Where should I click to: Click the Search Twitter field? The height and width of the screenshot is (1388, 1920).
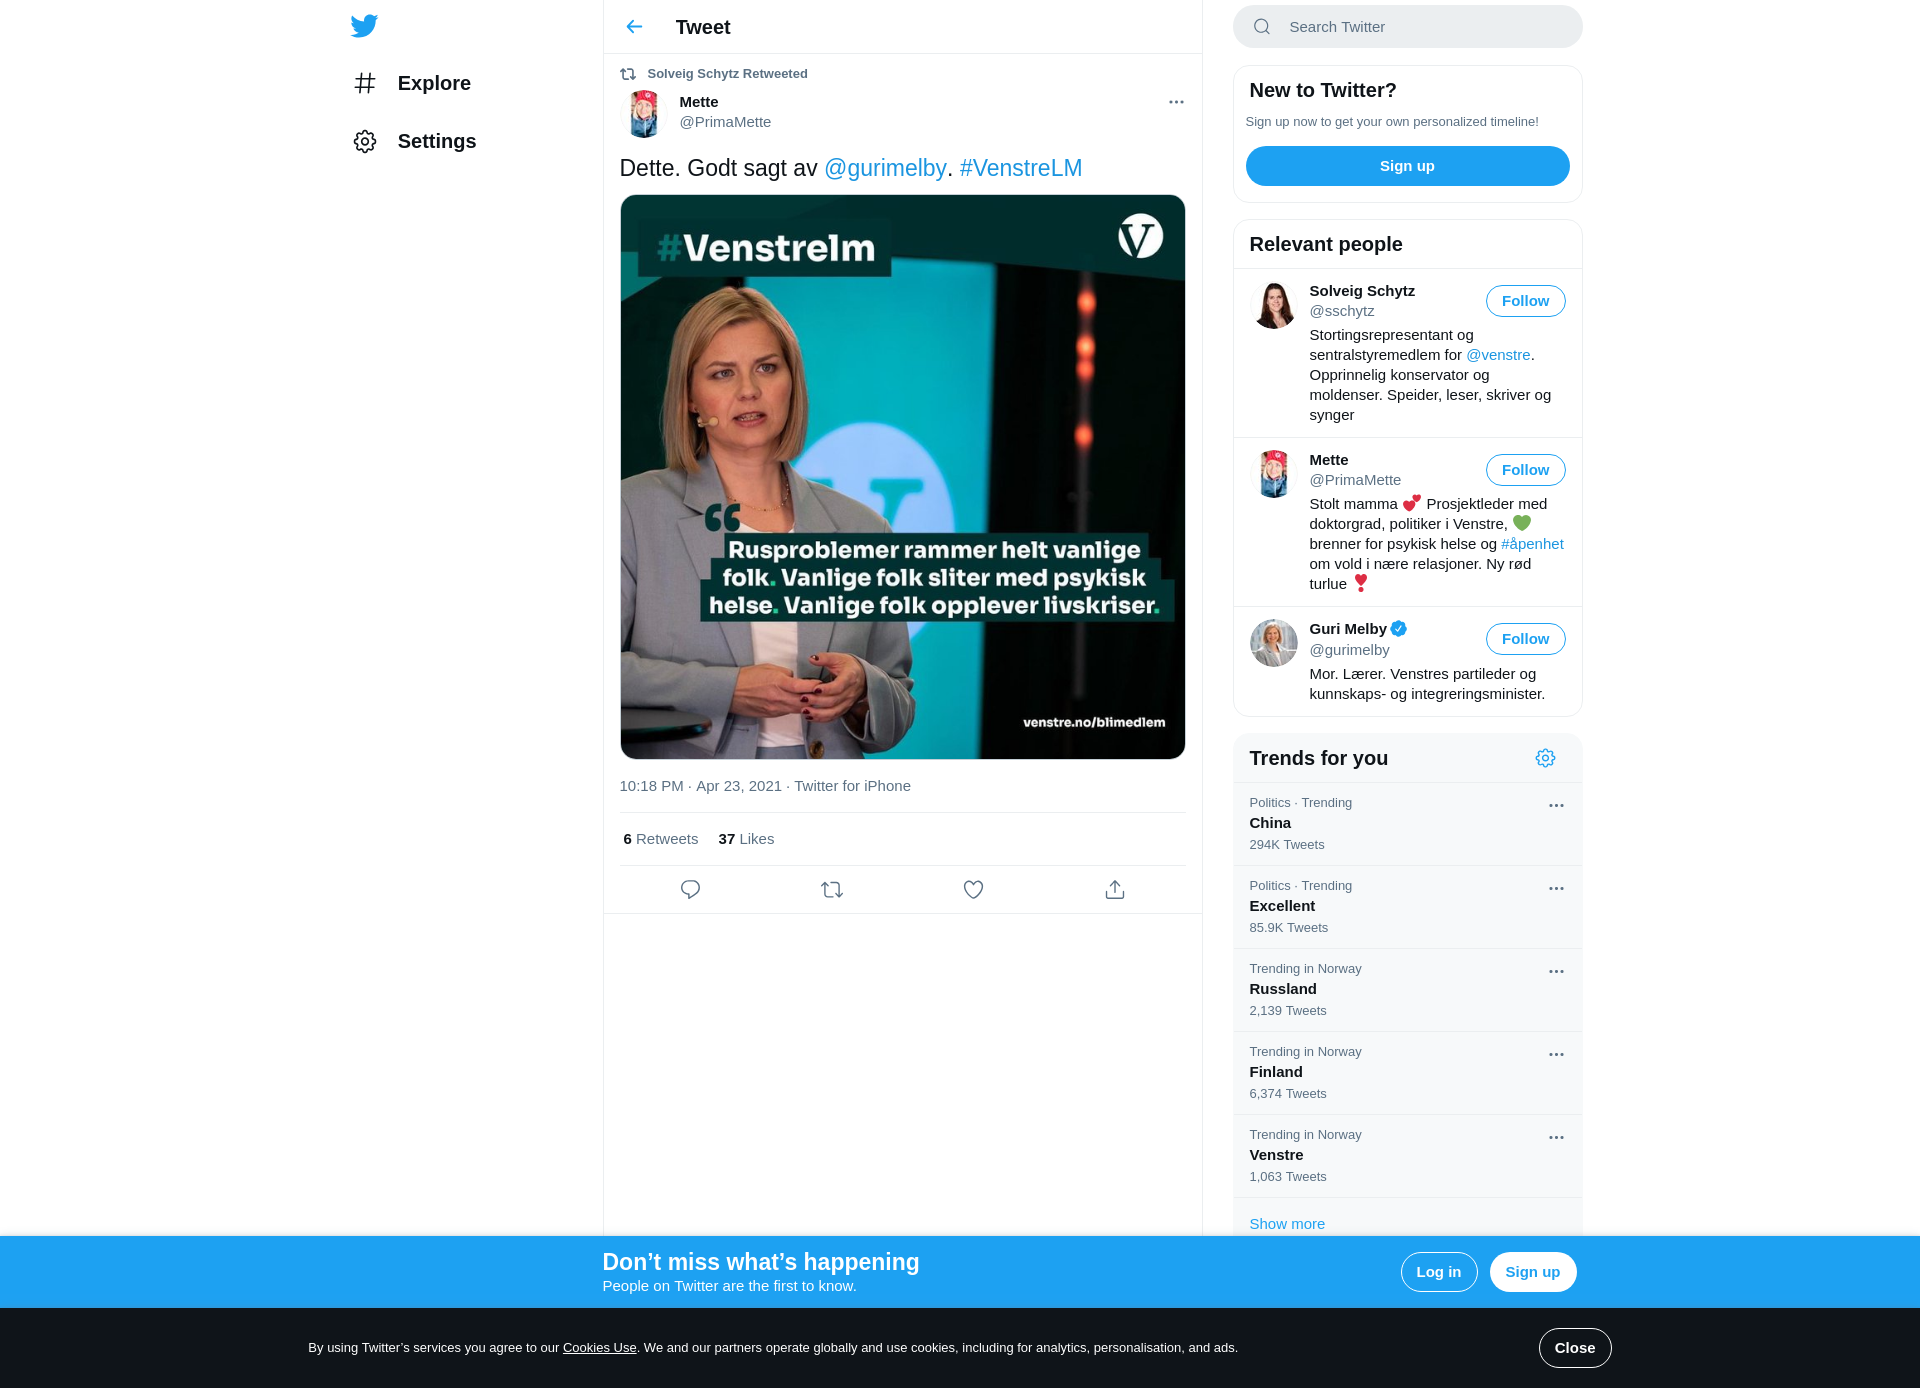[x=1407, y=27]
